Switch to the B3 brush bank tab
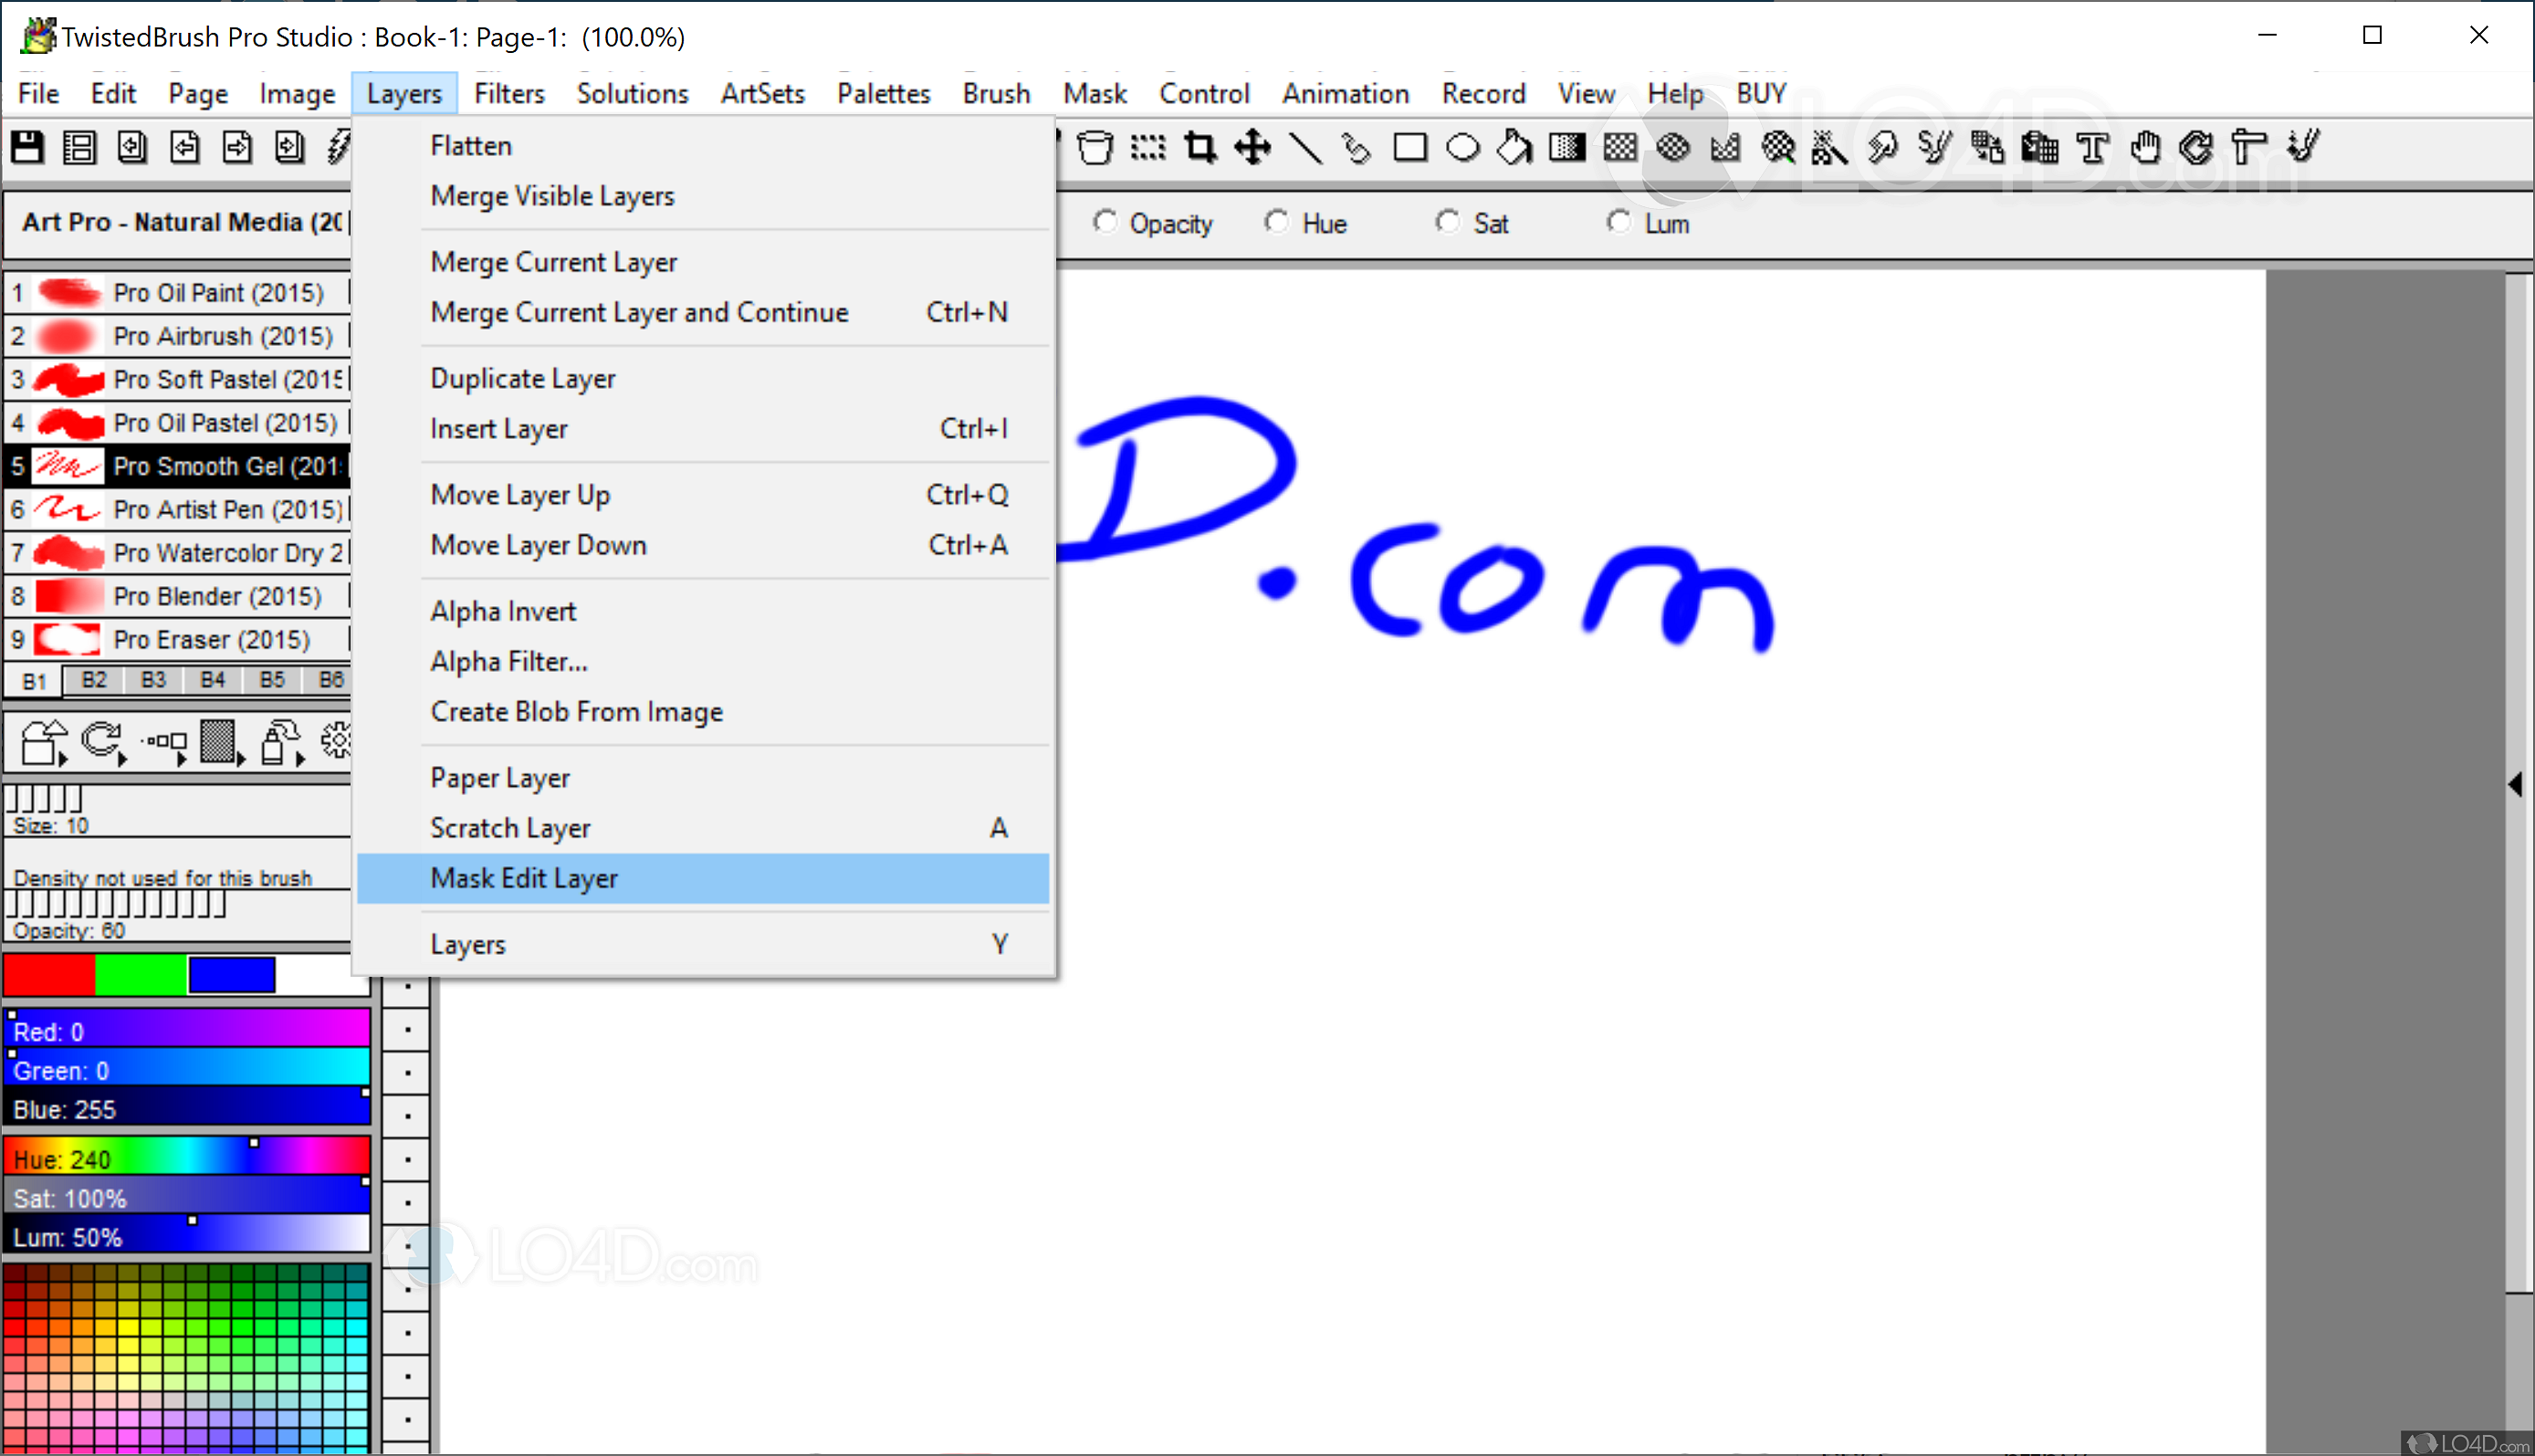Screen dimensions: 2535x1456 click(153, 680)
